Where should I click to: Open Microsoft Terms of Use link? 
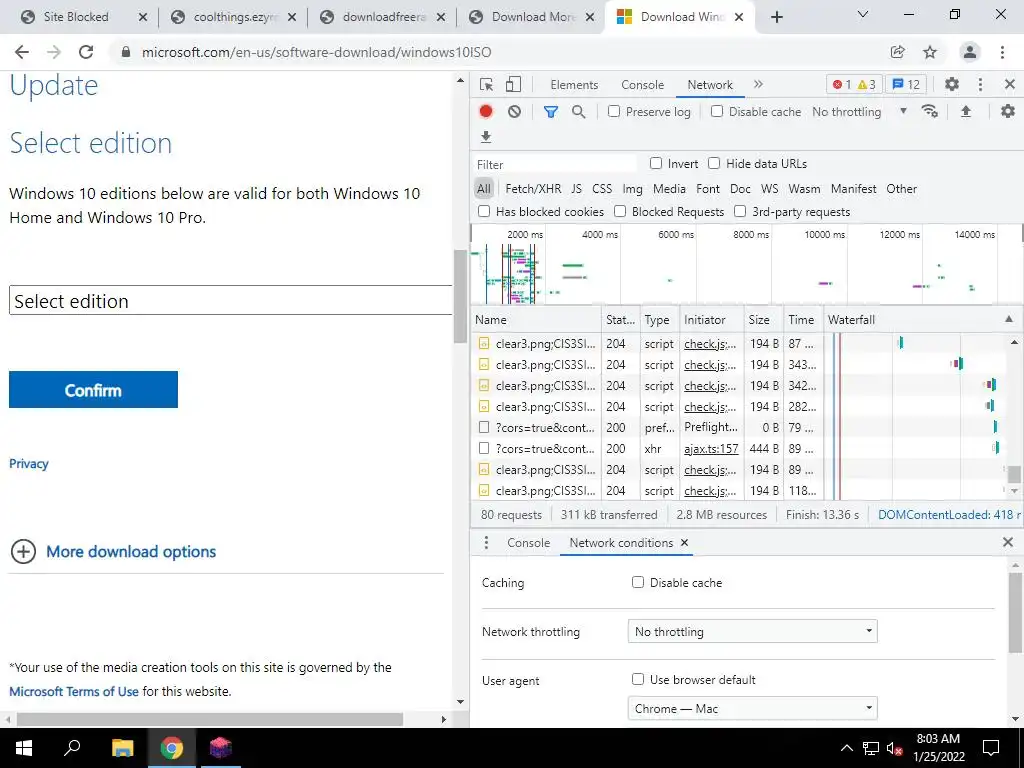(x=74, y=691)
